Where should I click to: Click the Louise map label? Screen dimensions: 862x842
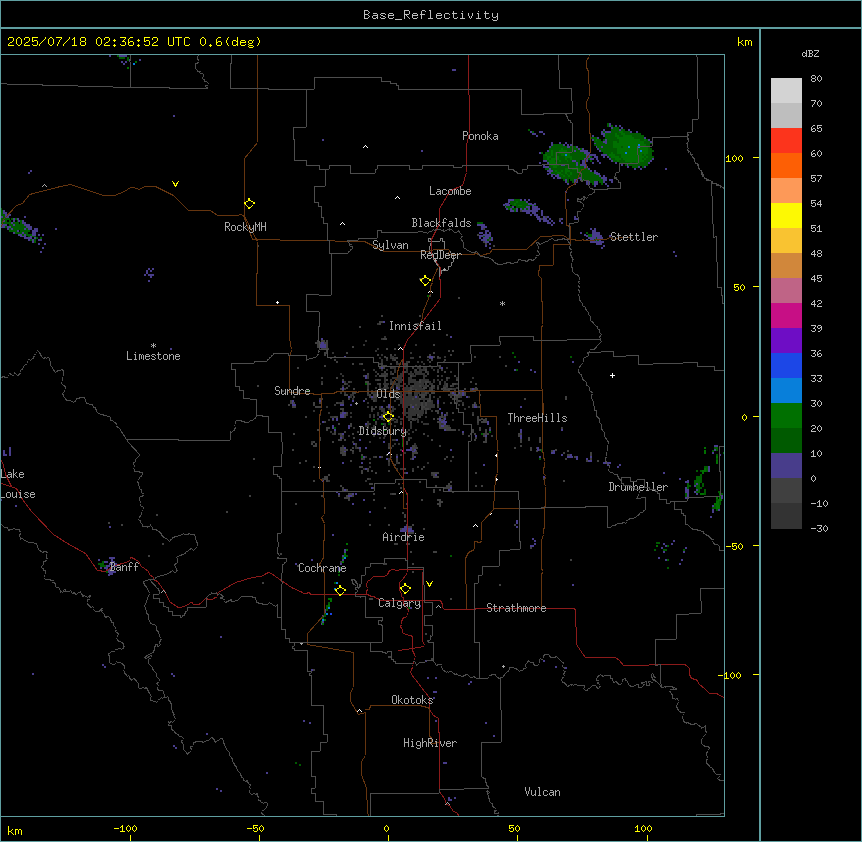pos(18,494)
